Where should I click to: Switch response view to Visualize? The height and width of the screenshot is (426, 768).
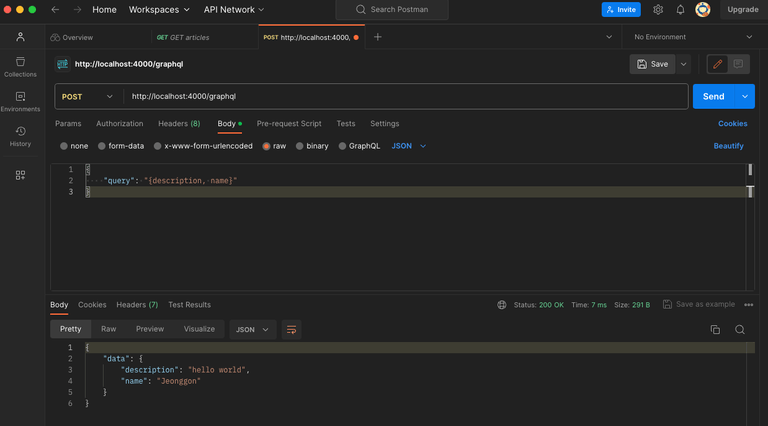point(199,329)
